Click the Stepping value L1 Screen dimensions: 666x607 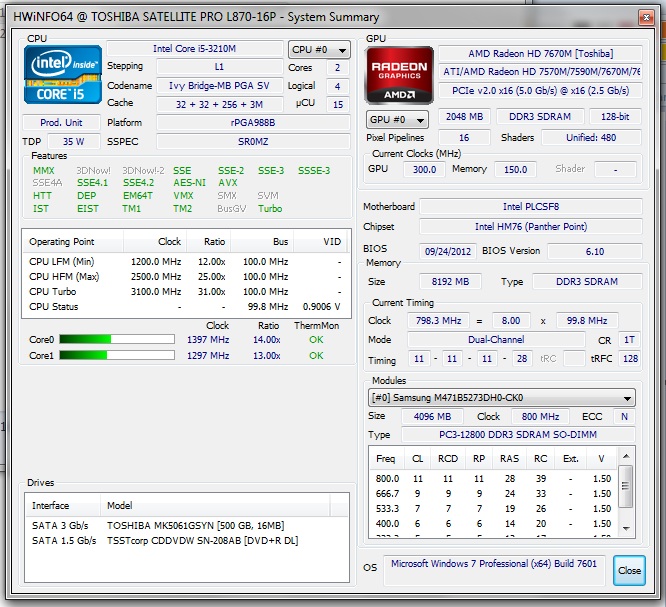220,67
